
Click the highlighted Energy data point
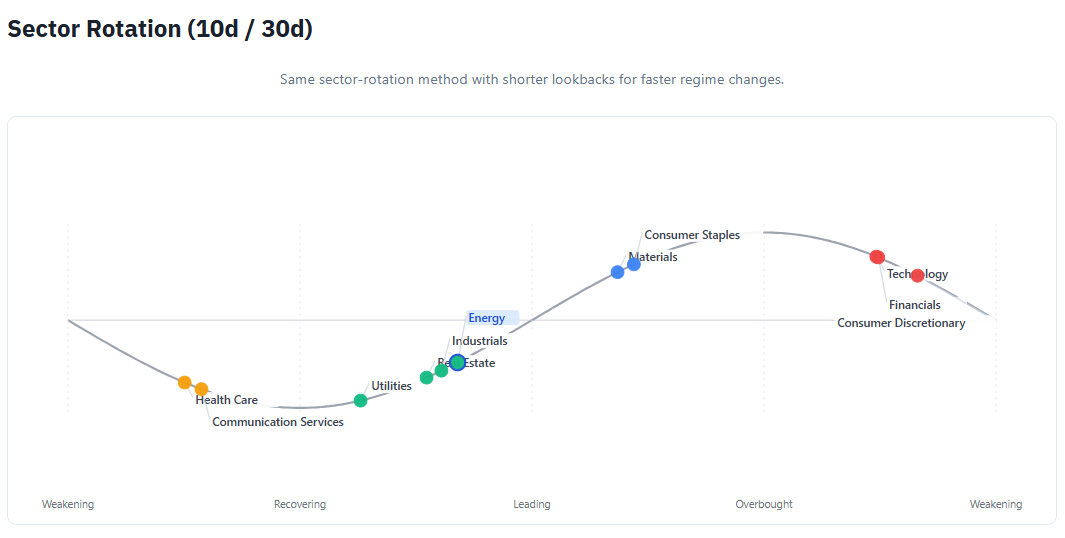point(457,362)
